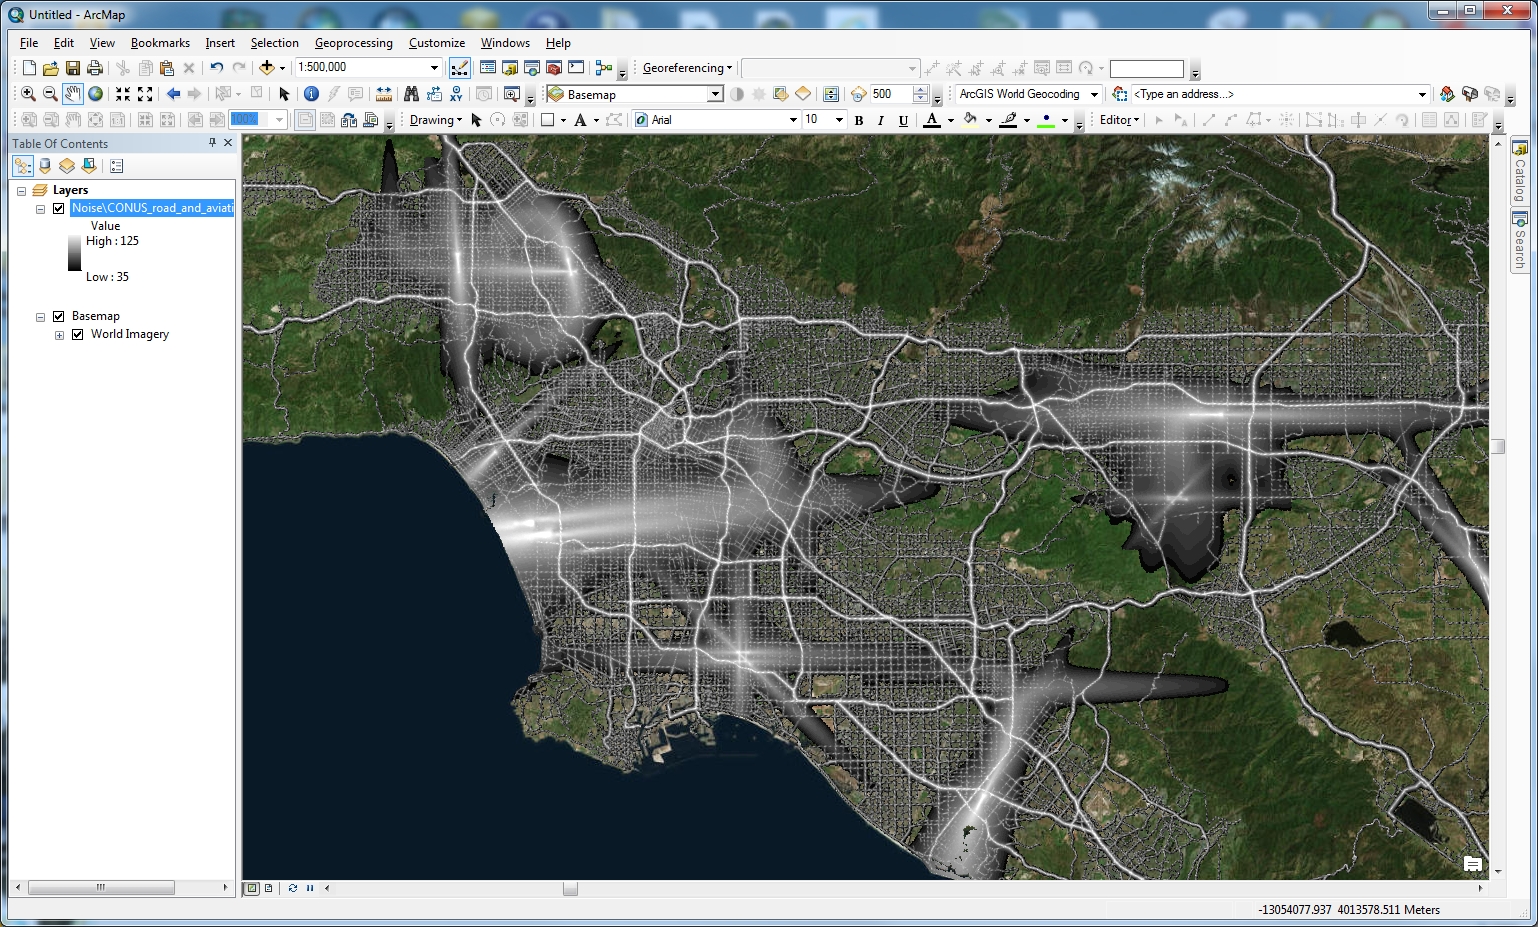Zoom to full extent globe icon
This screenshot has height=927, width=1538.
pos(96,94)
